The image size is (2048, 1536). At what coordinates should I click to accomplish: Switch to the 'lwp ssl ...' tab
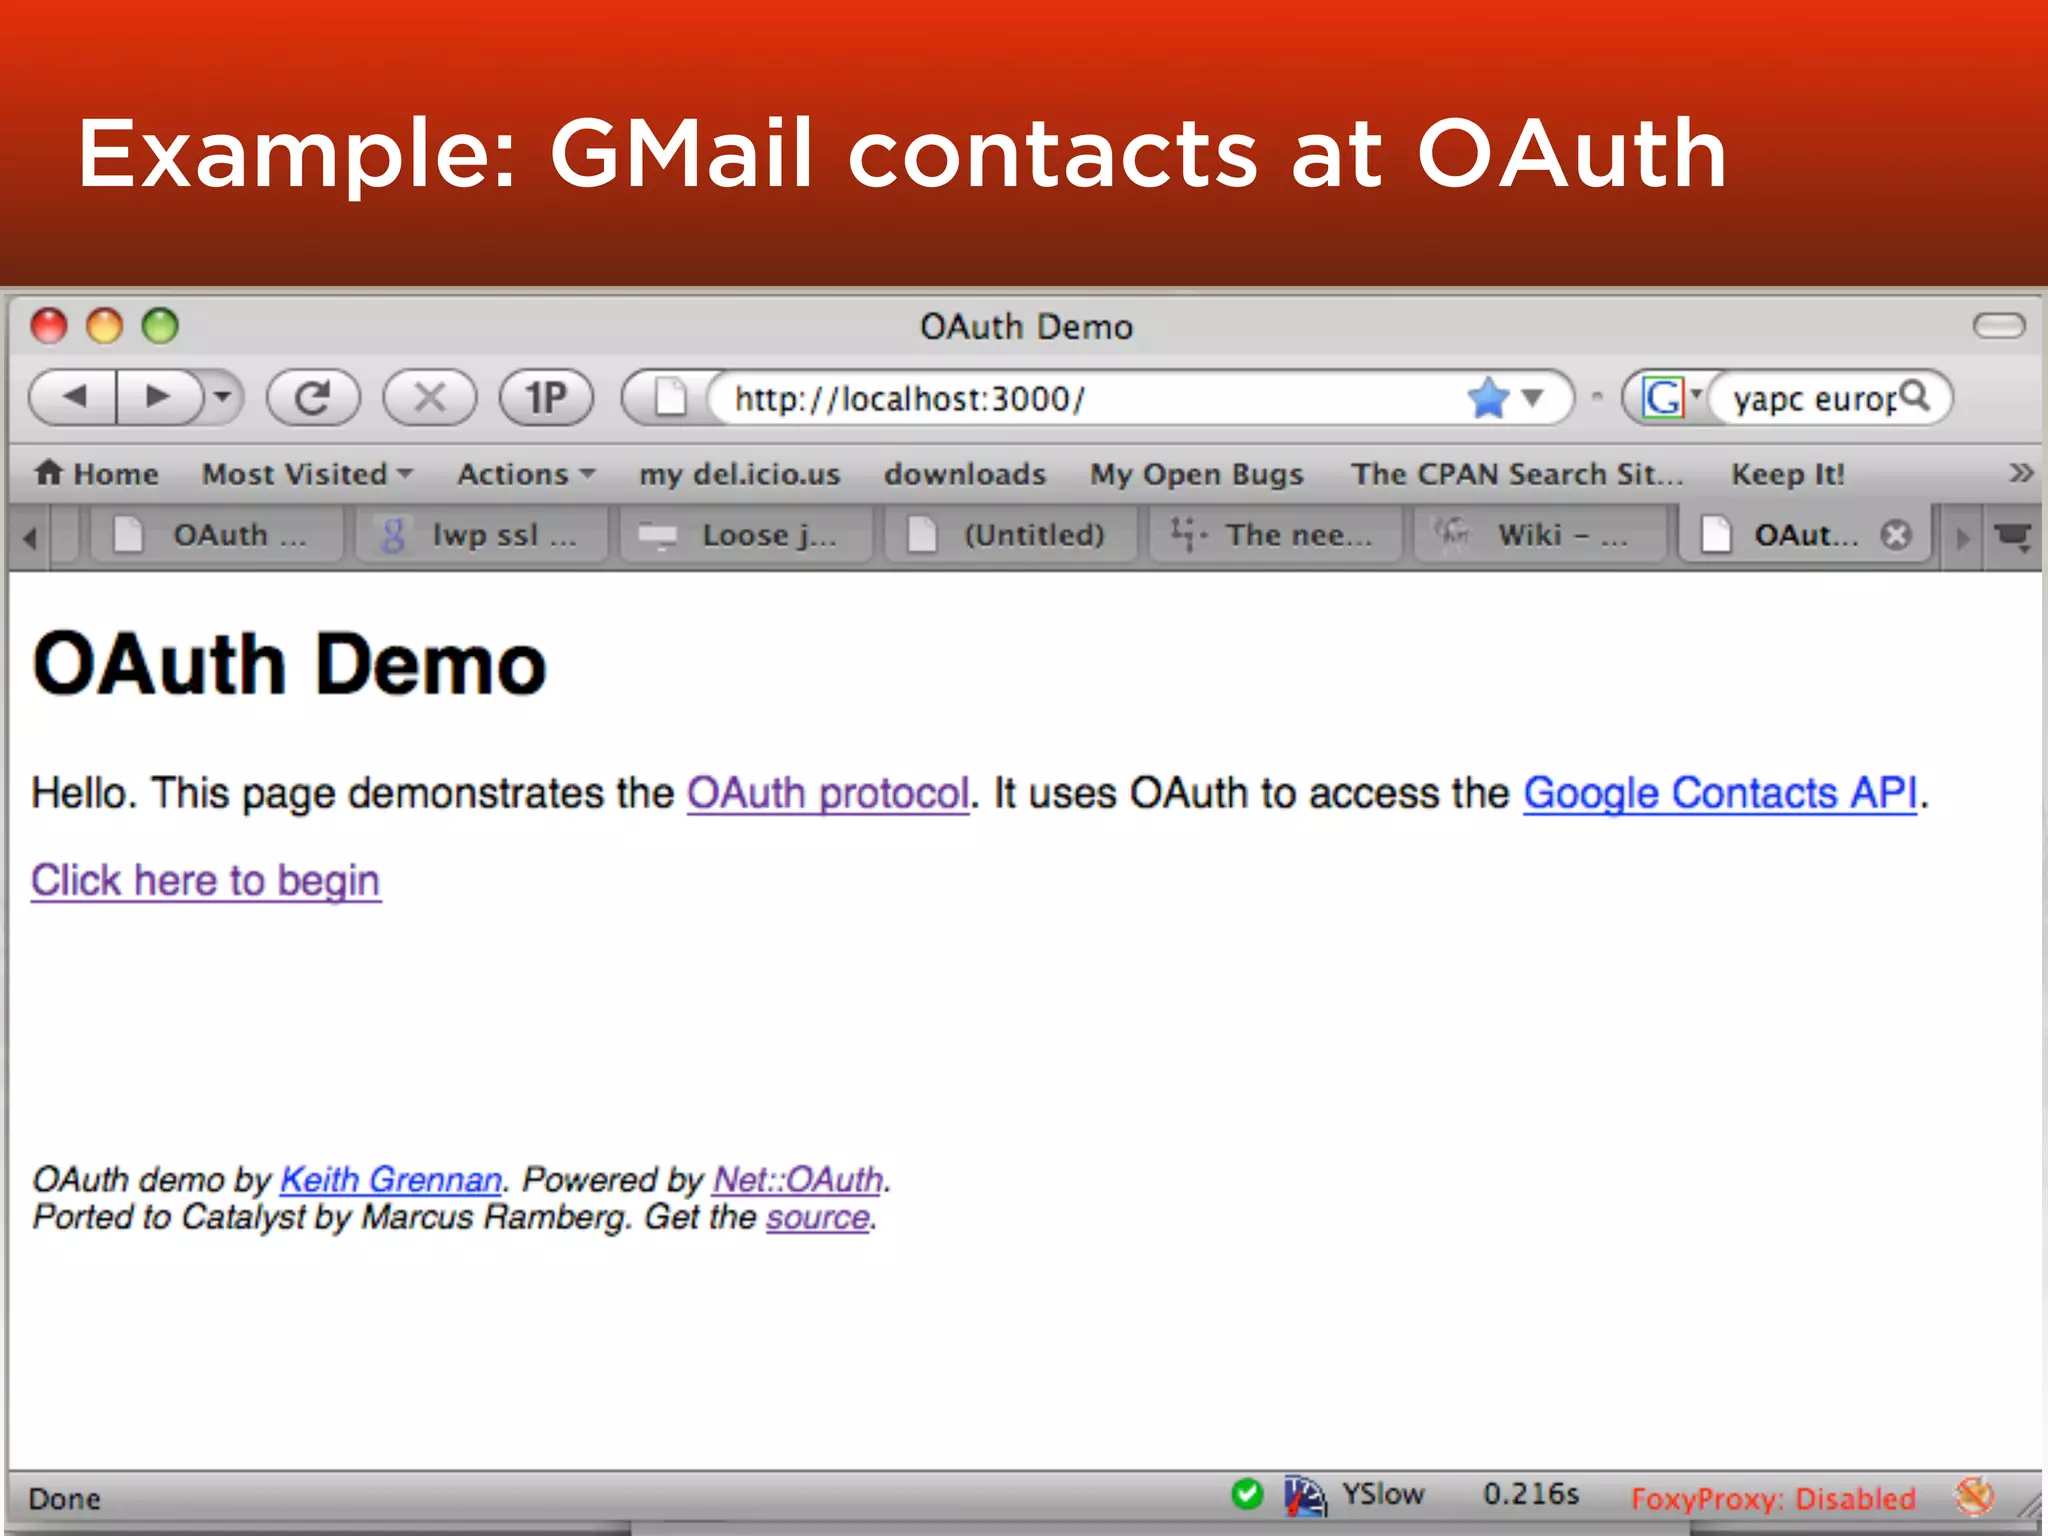[x=480, y=535]
